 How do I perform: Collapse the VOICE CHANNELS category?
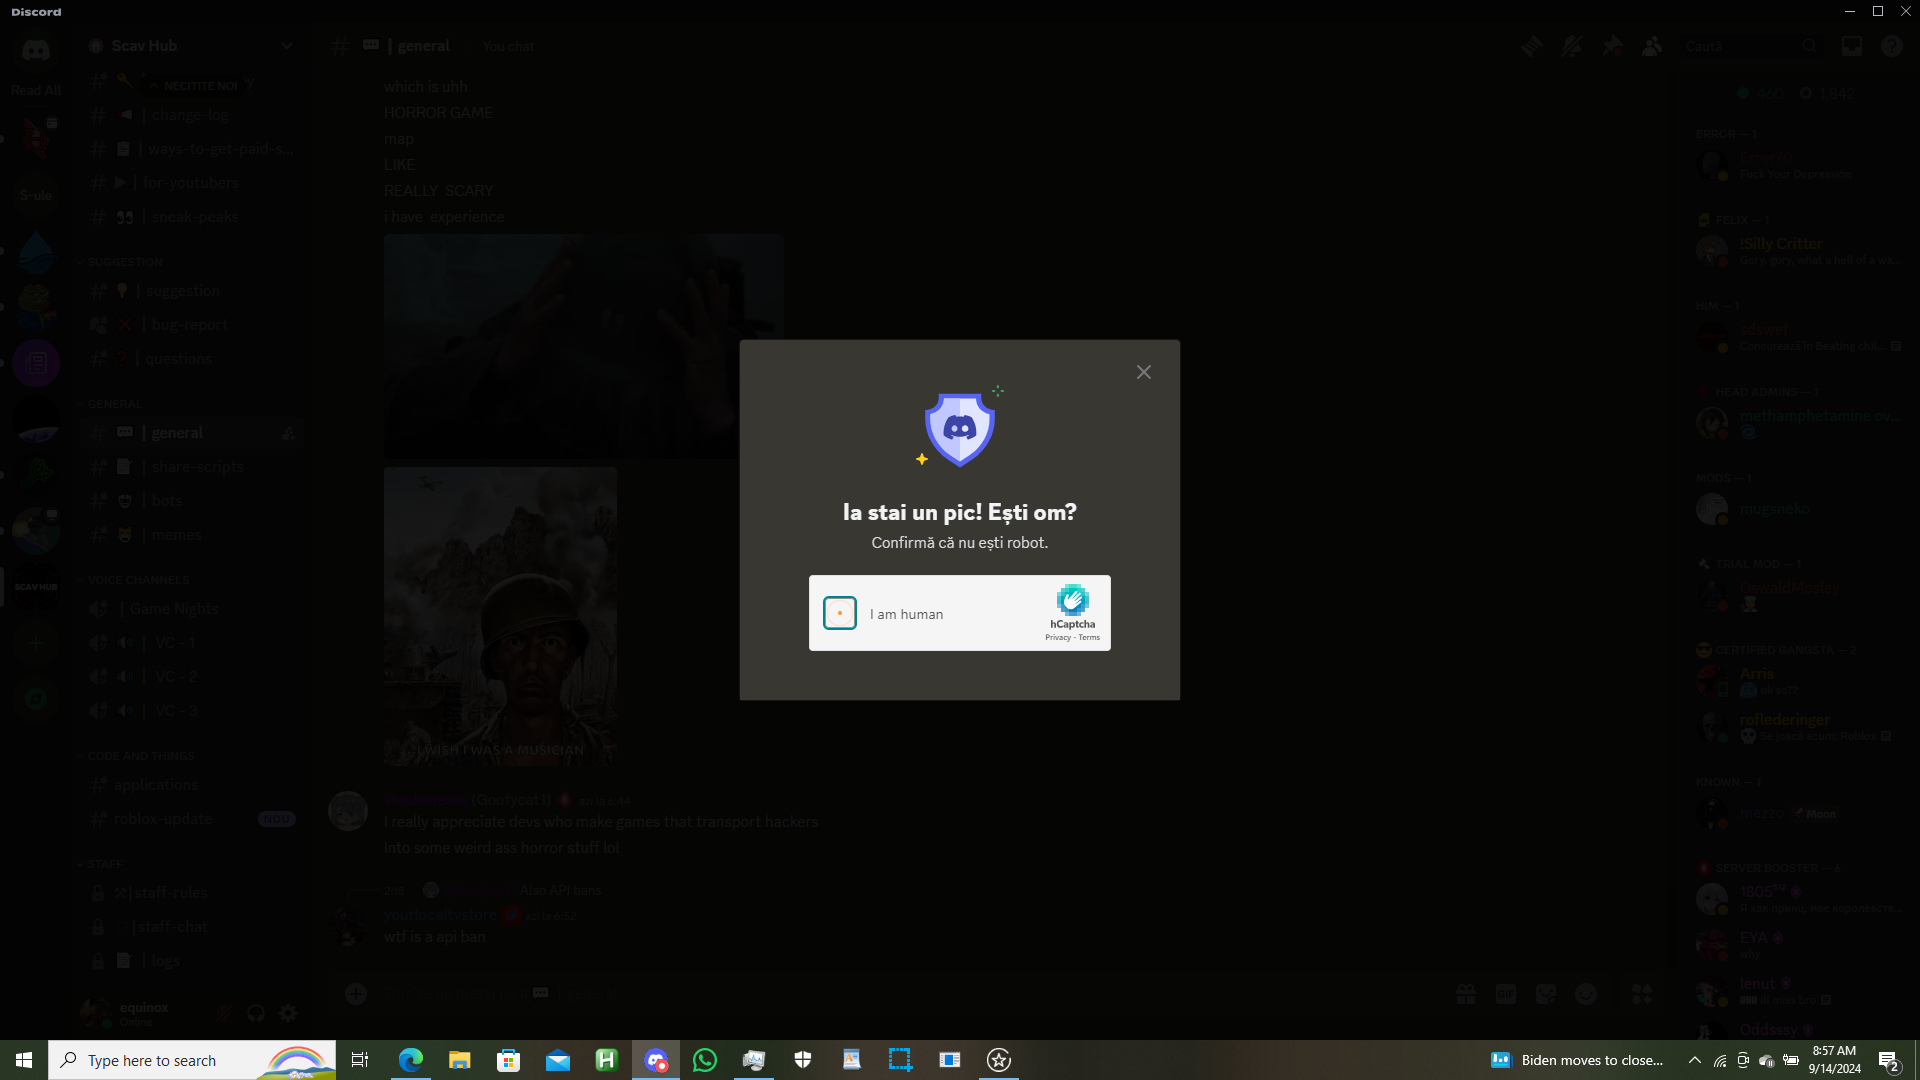pyautogui.click(x=138, y=580)
